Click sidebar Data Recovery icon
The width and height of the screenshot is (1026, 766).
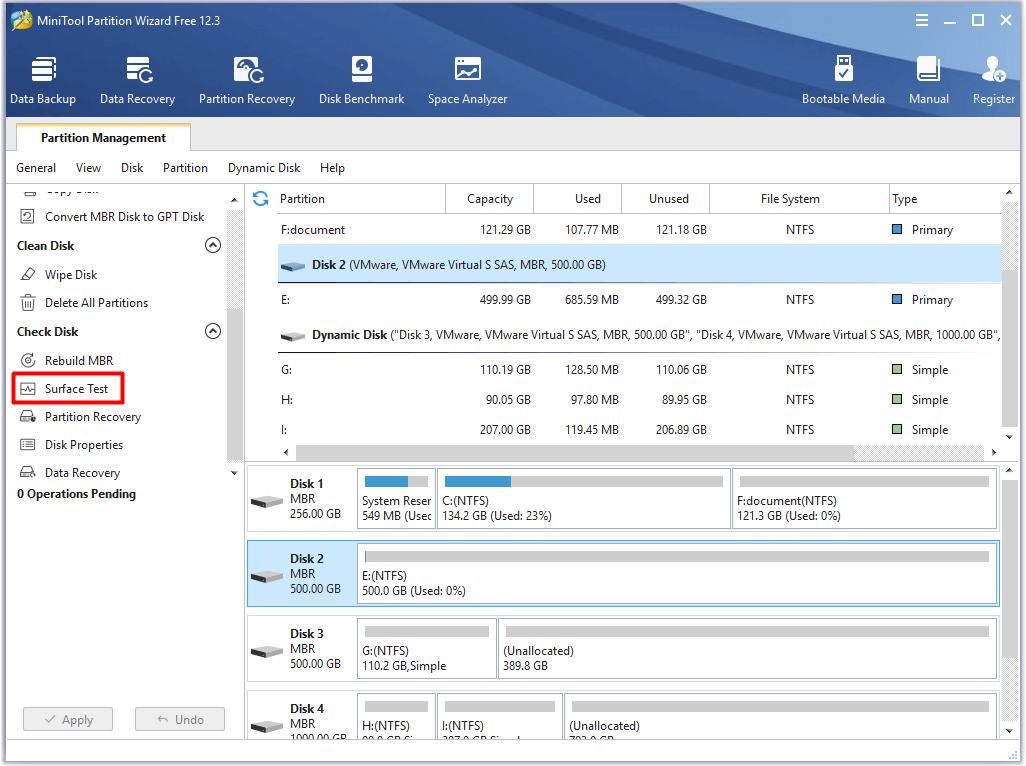(27, 472)
